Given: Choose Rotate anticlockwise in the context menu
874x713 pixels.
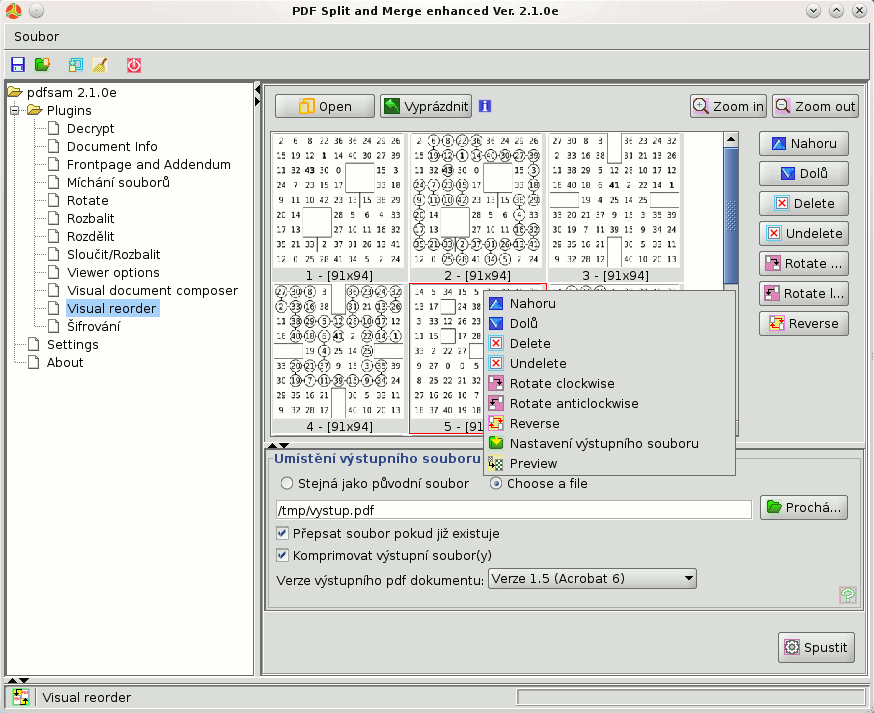Looking at the screenshot, I should pos(609,404).
